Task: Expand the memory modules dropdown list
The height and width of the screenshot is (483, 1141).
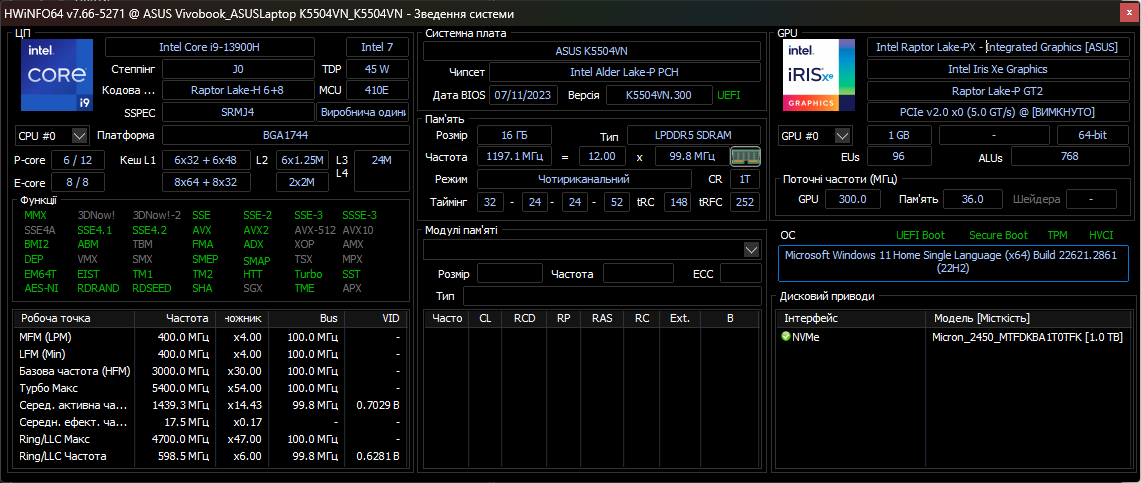Action: coord(751,249)
